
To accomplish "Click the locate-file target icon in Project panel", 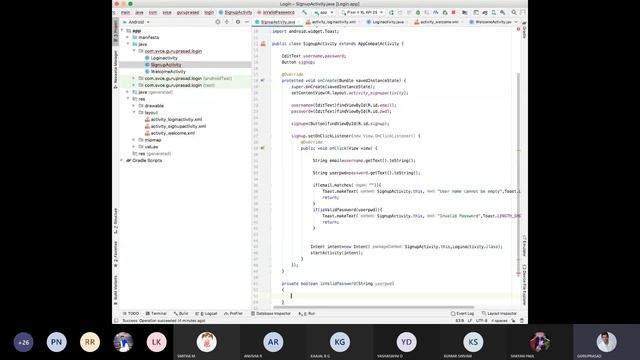I will click(x=218, y=22).
